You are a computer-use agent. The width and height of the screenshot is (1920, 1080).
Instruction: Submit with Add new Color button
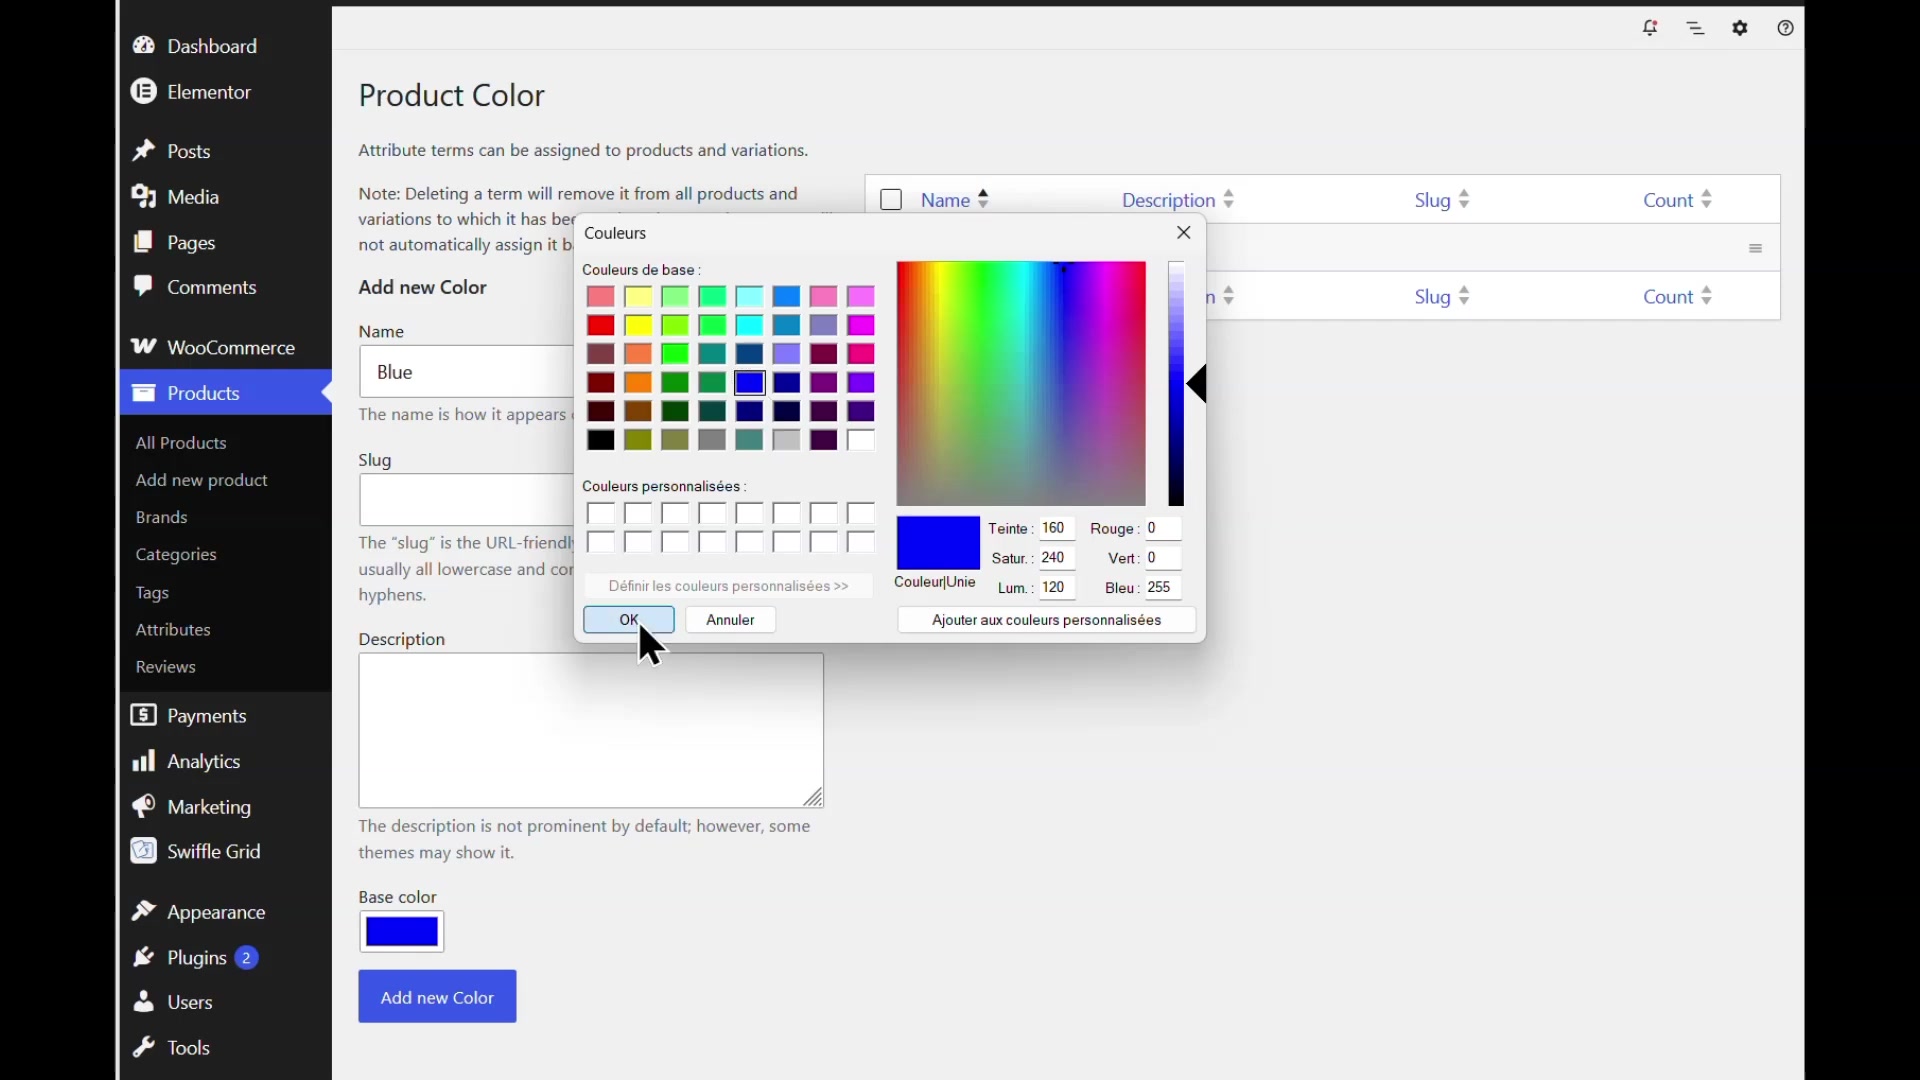(x=438, y=997)
